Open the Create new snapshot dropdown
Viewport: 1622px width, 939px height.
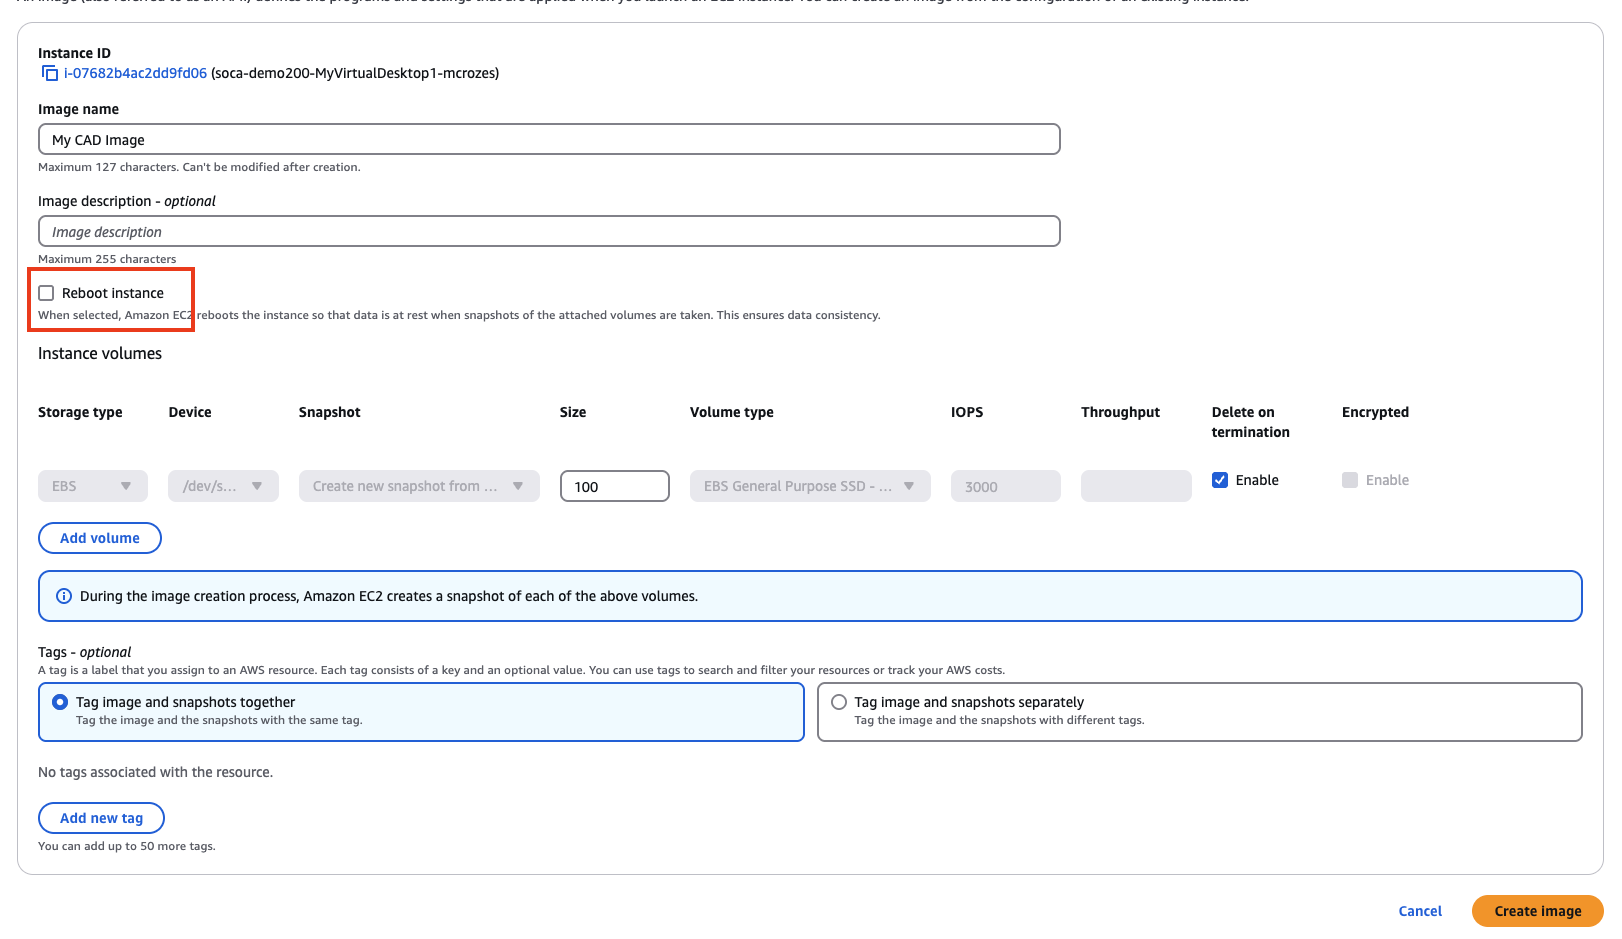point(418,486)
